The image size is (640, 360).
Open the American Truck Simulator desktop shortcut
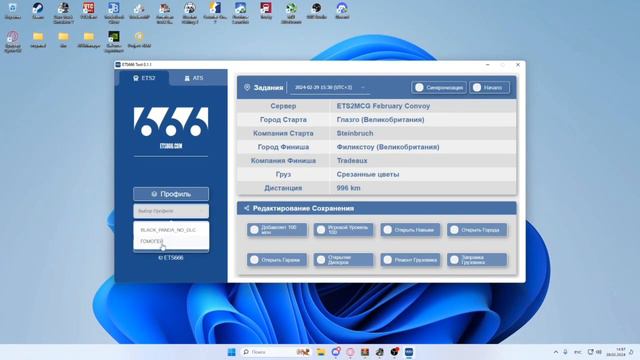coord(164,12)
